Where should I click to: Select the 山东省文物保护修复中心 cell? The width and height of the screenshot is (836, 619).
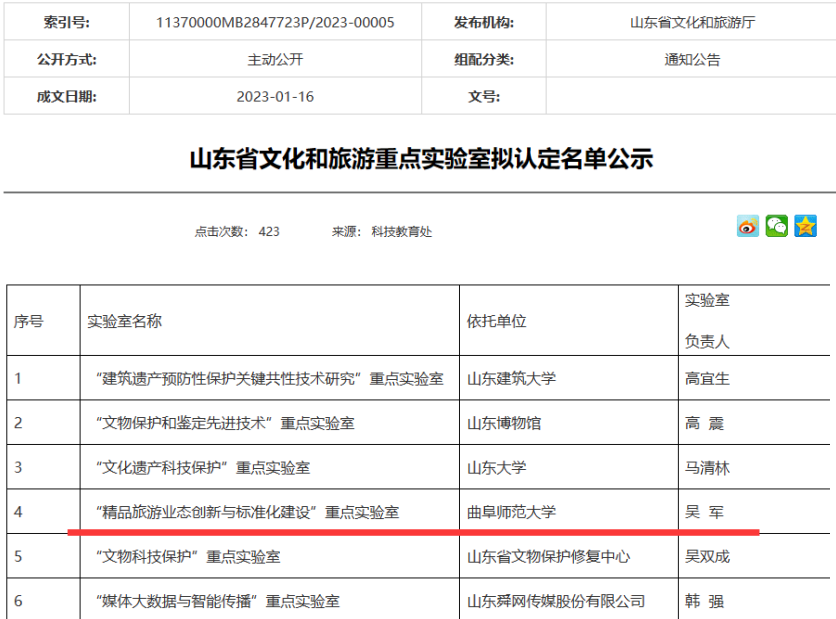click(x=548, y=556)
